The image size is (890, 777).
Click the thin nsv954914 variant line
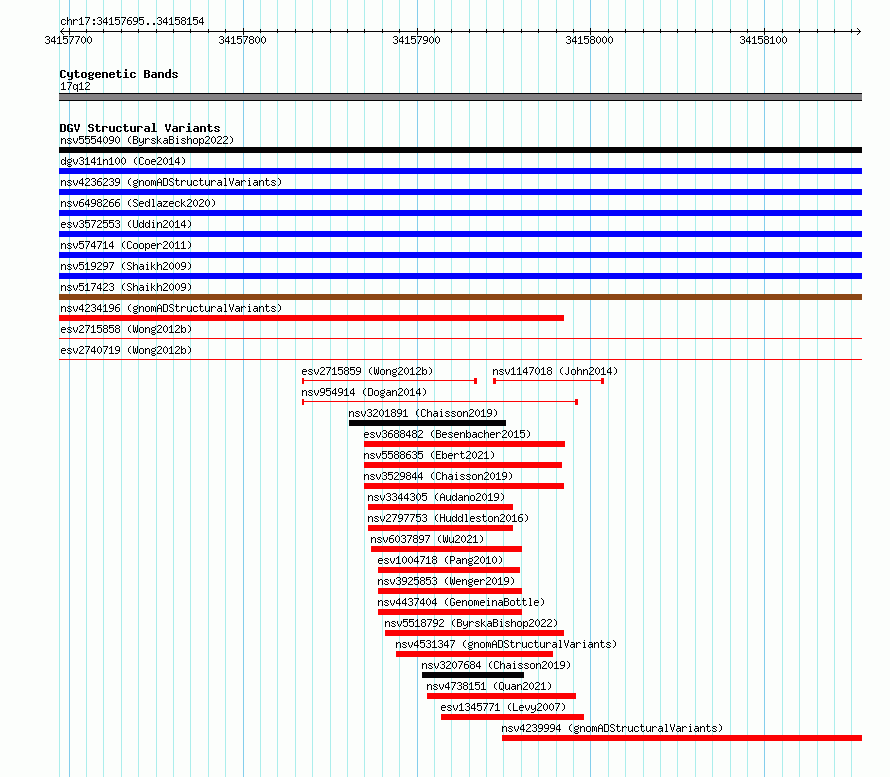coord(440,402)
